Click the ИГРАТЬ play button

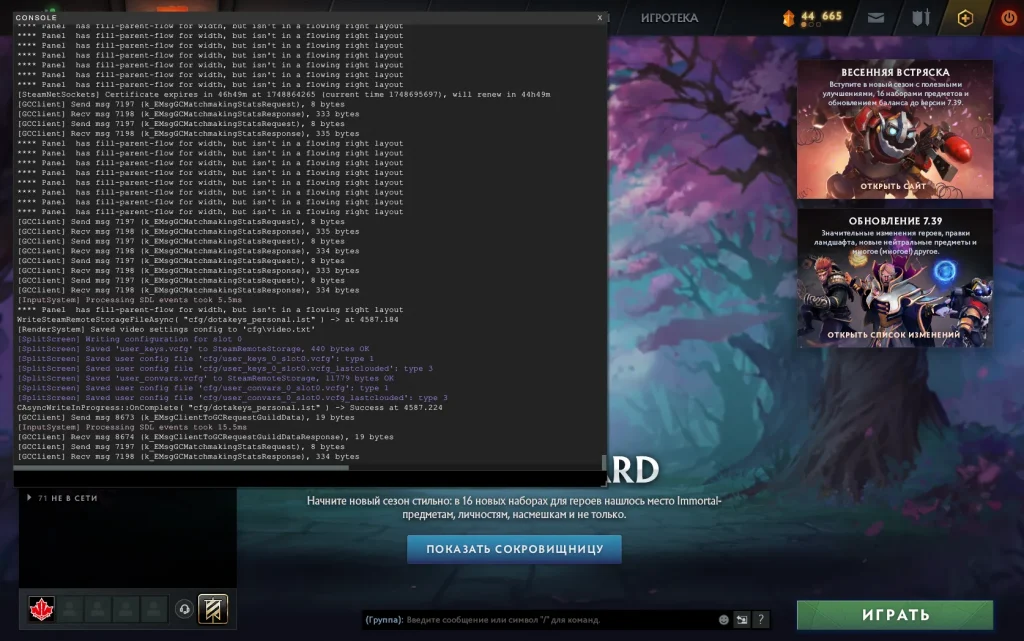895,615
